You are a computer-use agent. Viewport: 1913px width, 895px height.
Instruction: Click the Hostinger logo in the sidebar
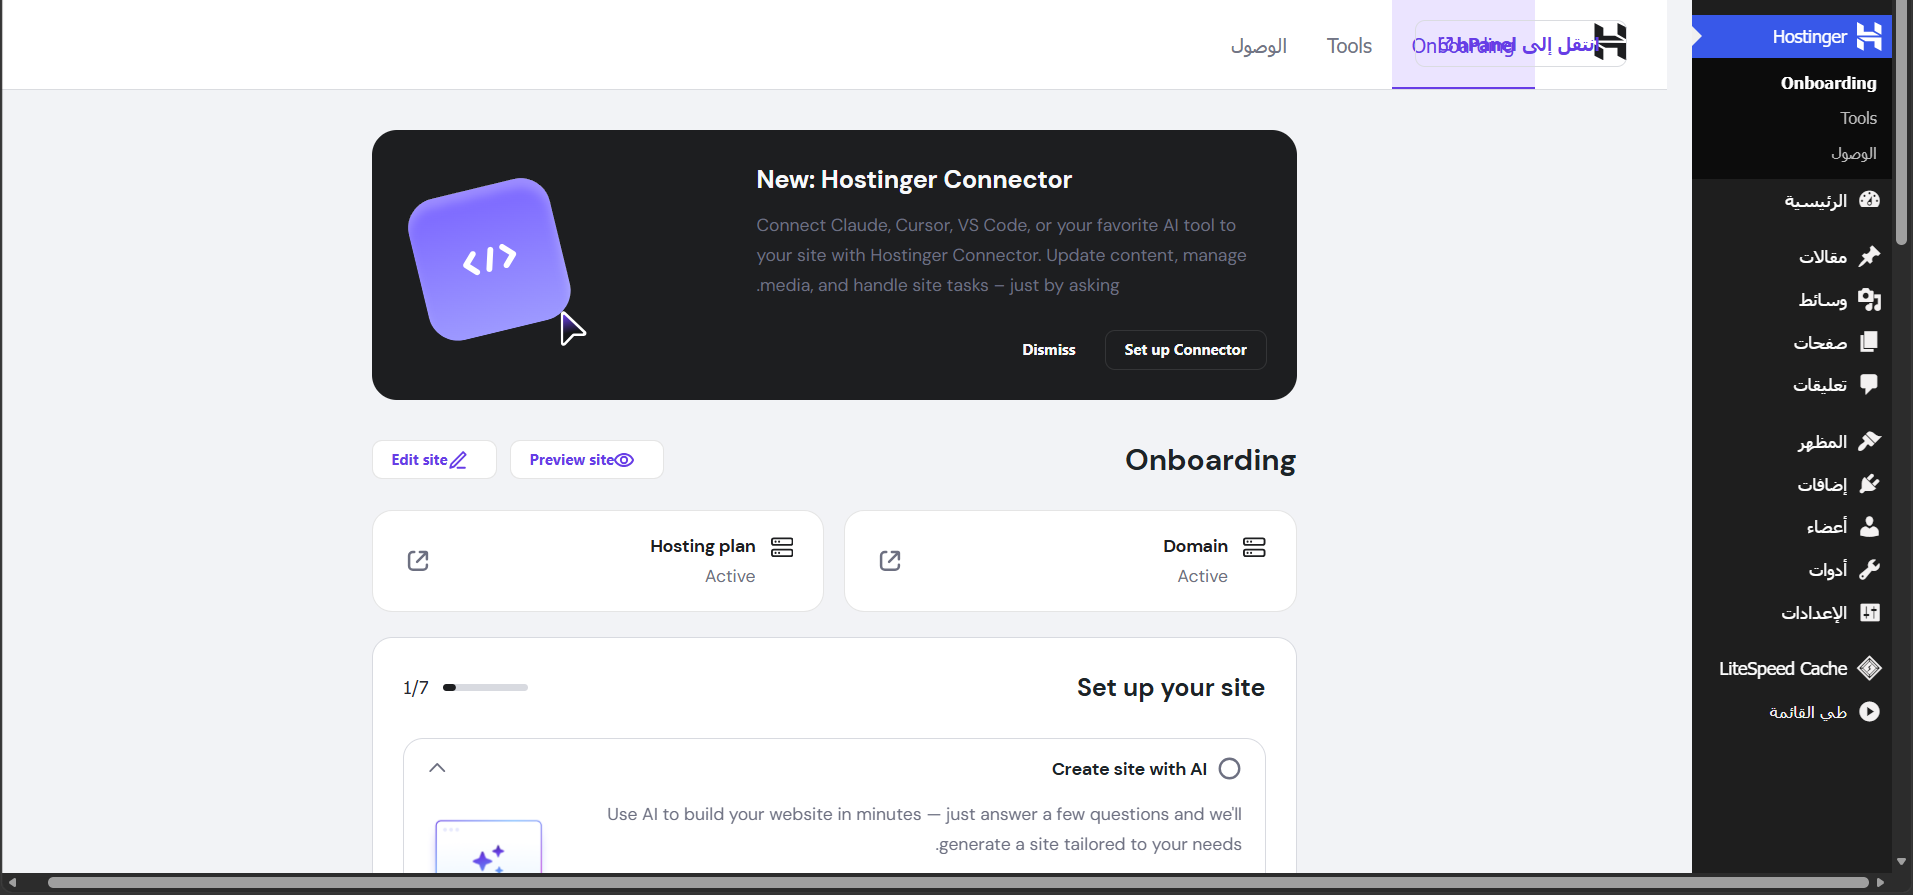(x=1869, y=37)
